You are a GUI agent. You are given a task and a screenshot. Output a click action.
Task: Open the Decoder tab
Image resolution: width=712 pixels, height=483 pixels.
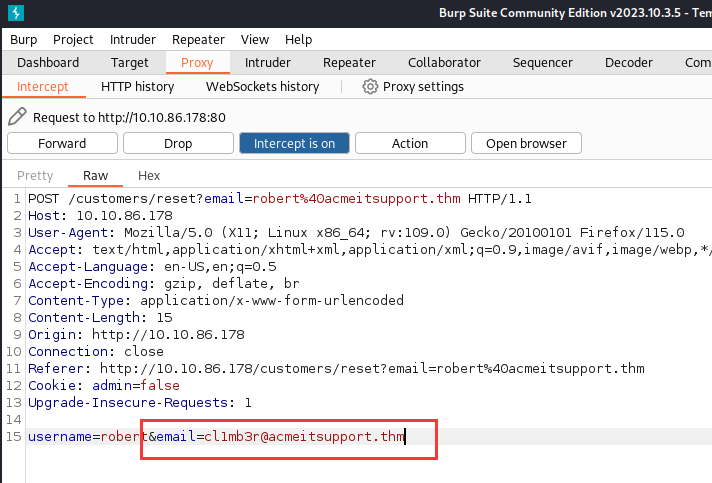[628, 62]
